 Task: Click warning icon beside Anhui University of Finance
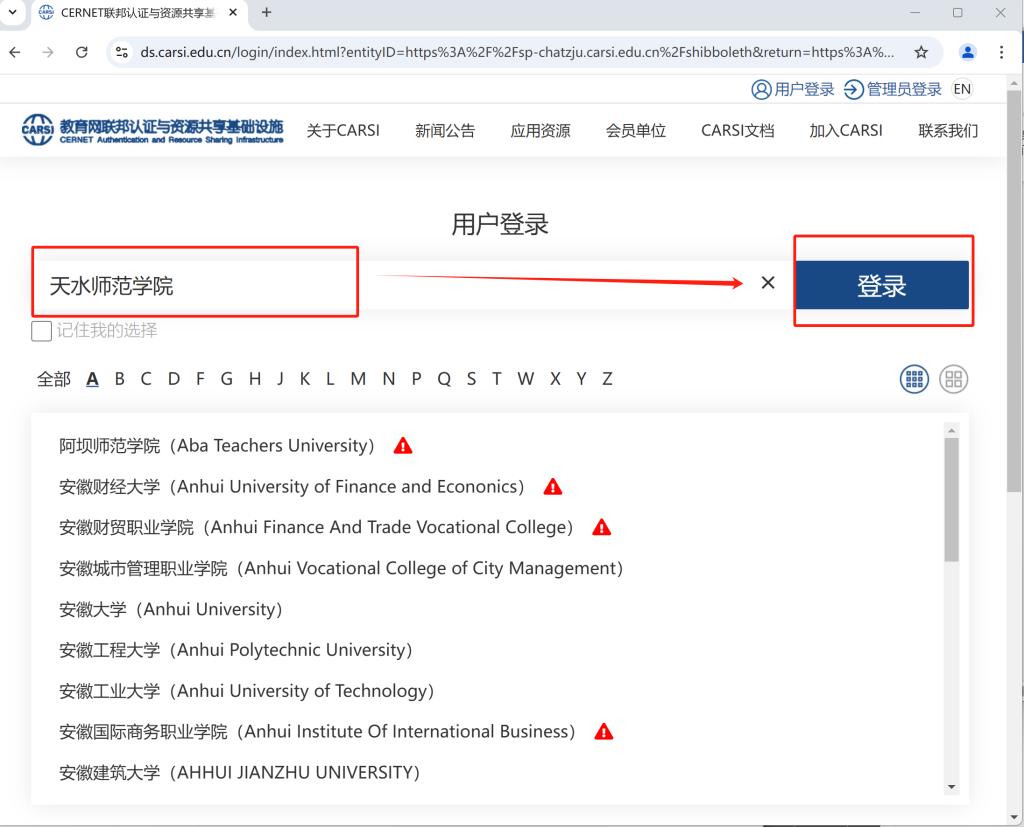(552, 487)
